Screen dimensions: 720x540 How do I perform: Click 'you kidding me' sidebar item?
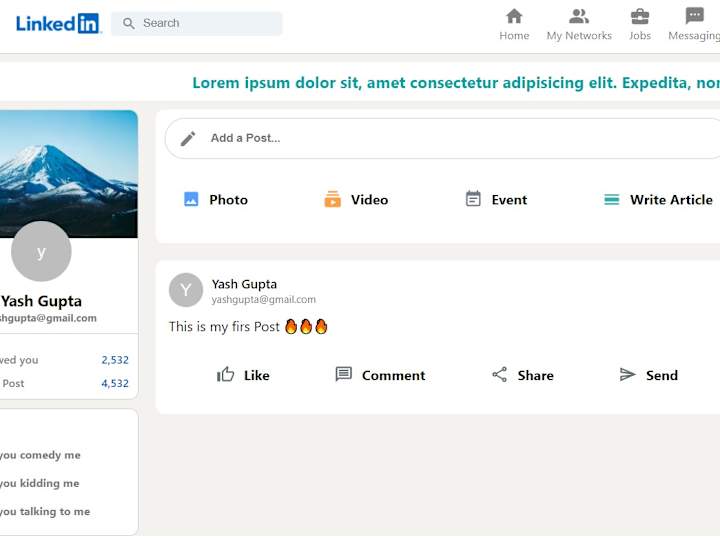point(39,484)
